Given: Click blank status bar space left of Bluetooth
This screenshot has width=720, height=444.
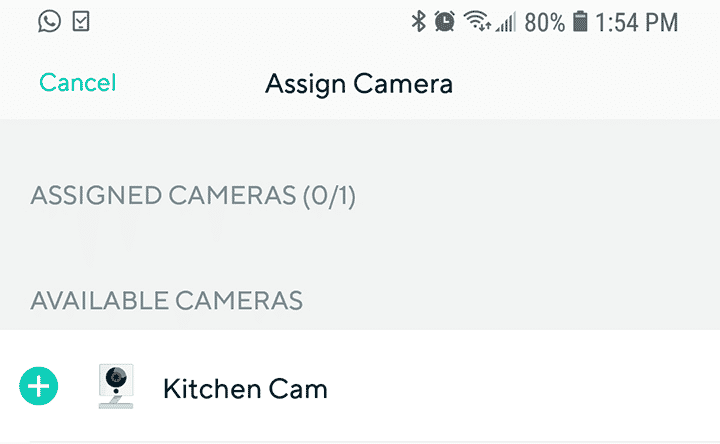Looking at the screenshot, I should point(250,21).
